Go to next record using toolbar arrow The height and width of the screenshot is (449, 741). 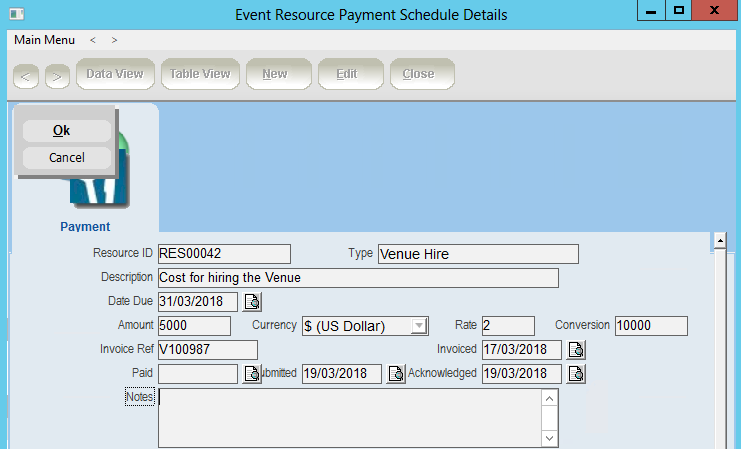(57, 75)
